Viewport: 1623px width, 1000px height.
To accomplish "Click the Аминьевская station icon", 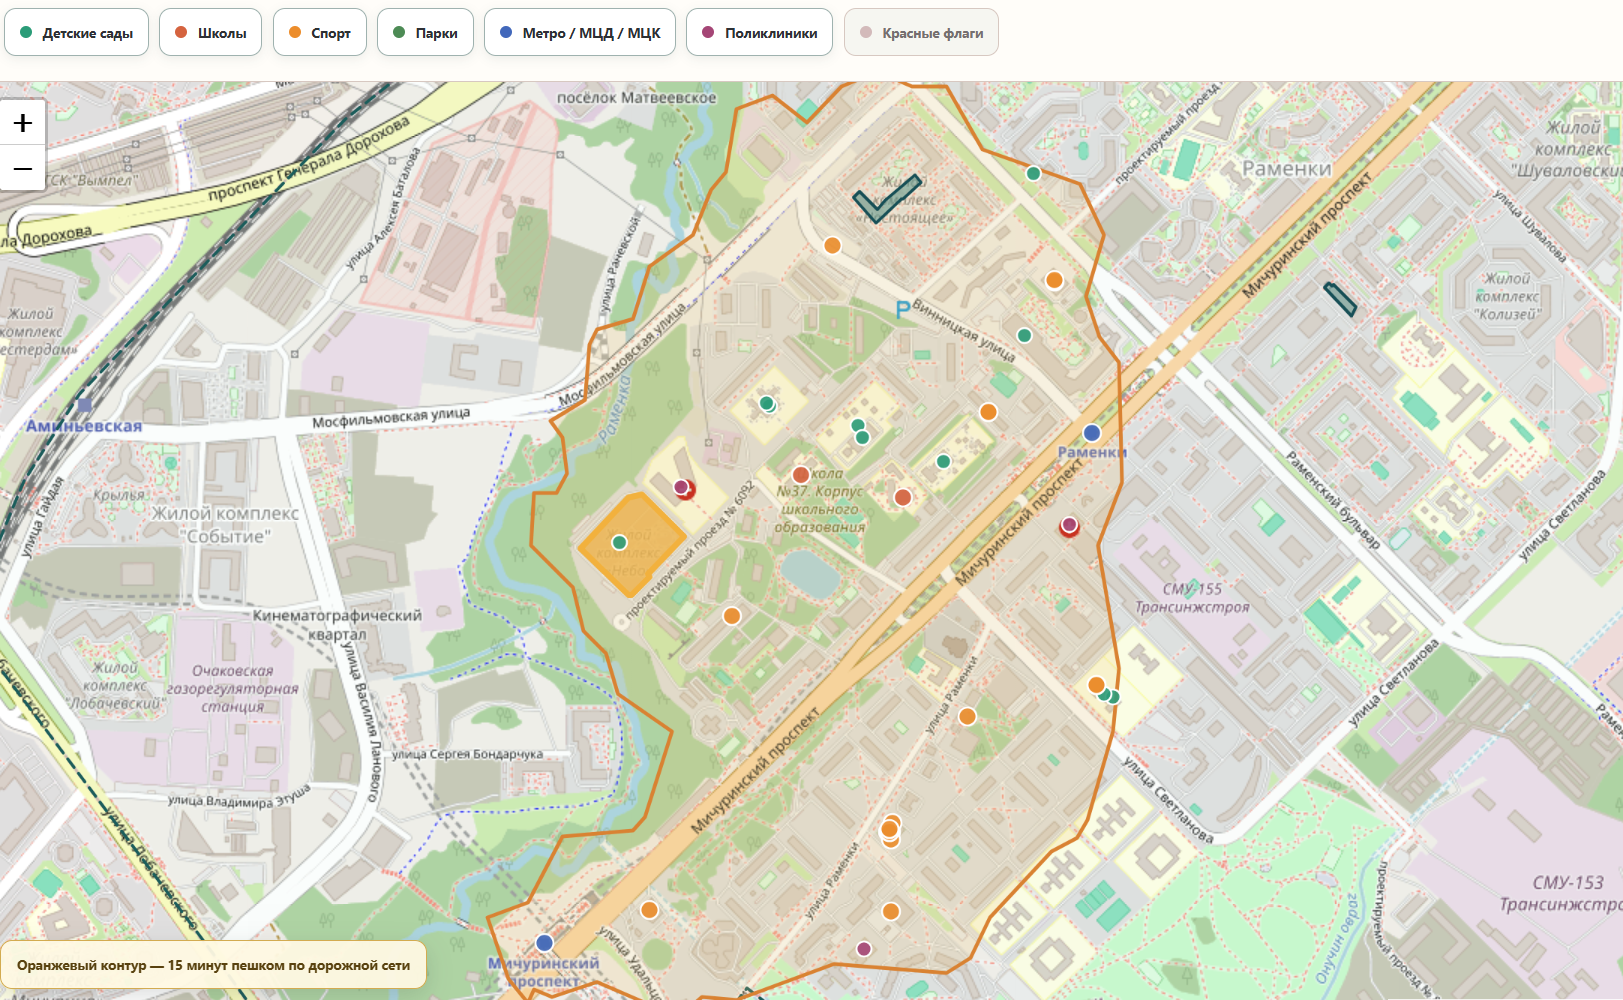I will (84, 405).
